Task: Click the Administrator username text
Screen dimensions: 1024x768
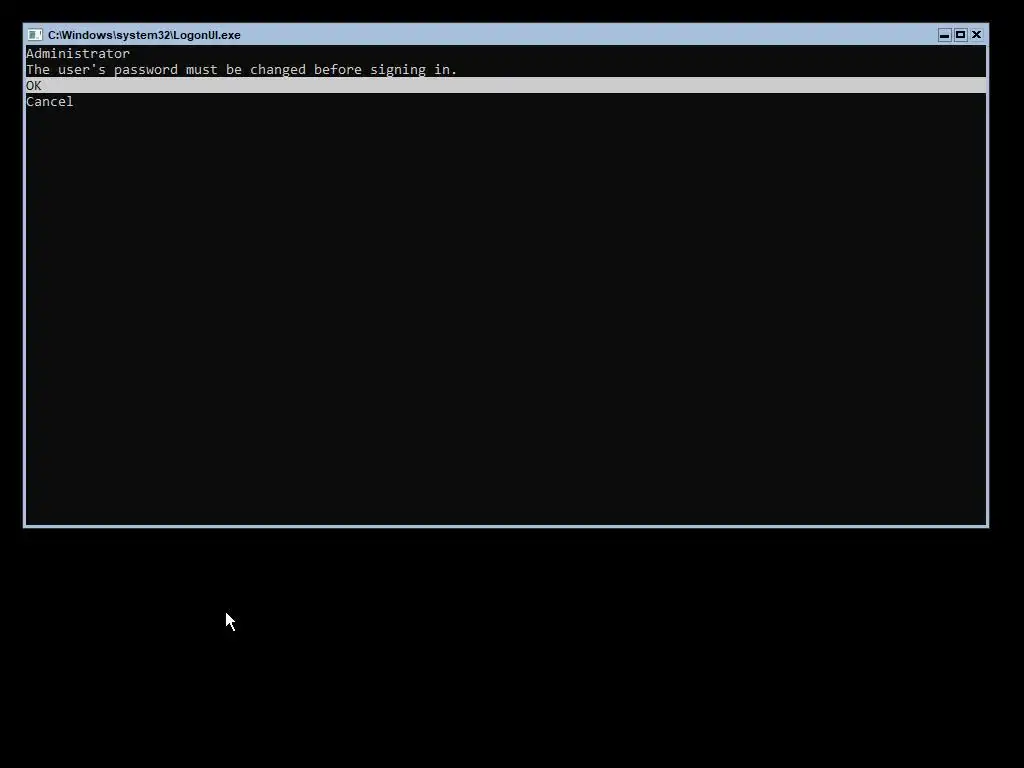Action: point(78,54)
